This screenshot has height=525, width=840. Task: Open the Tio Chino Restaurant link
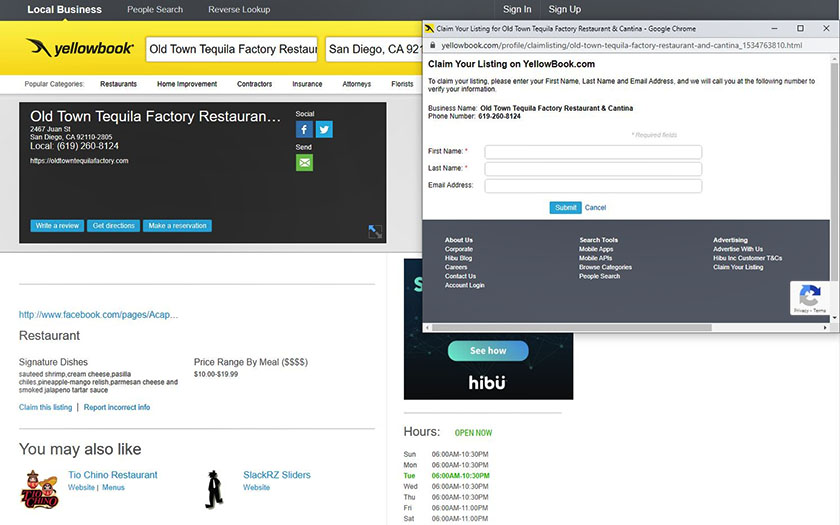tap(112, 475)
